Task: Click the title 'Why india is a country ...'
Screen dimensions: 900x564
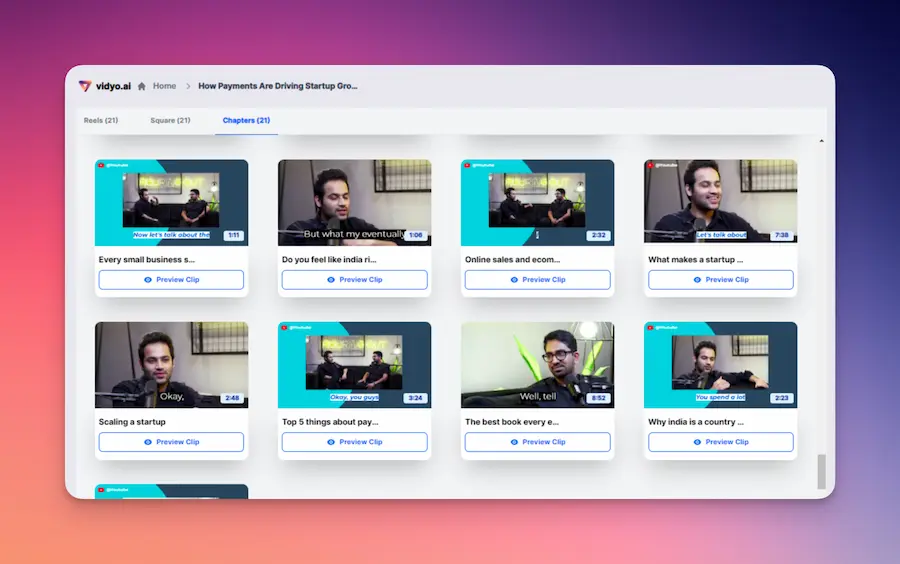Action: [696, 422]
